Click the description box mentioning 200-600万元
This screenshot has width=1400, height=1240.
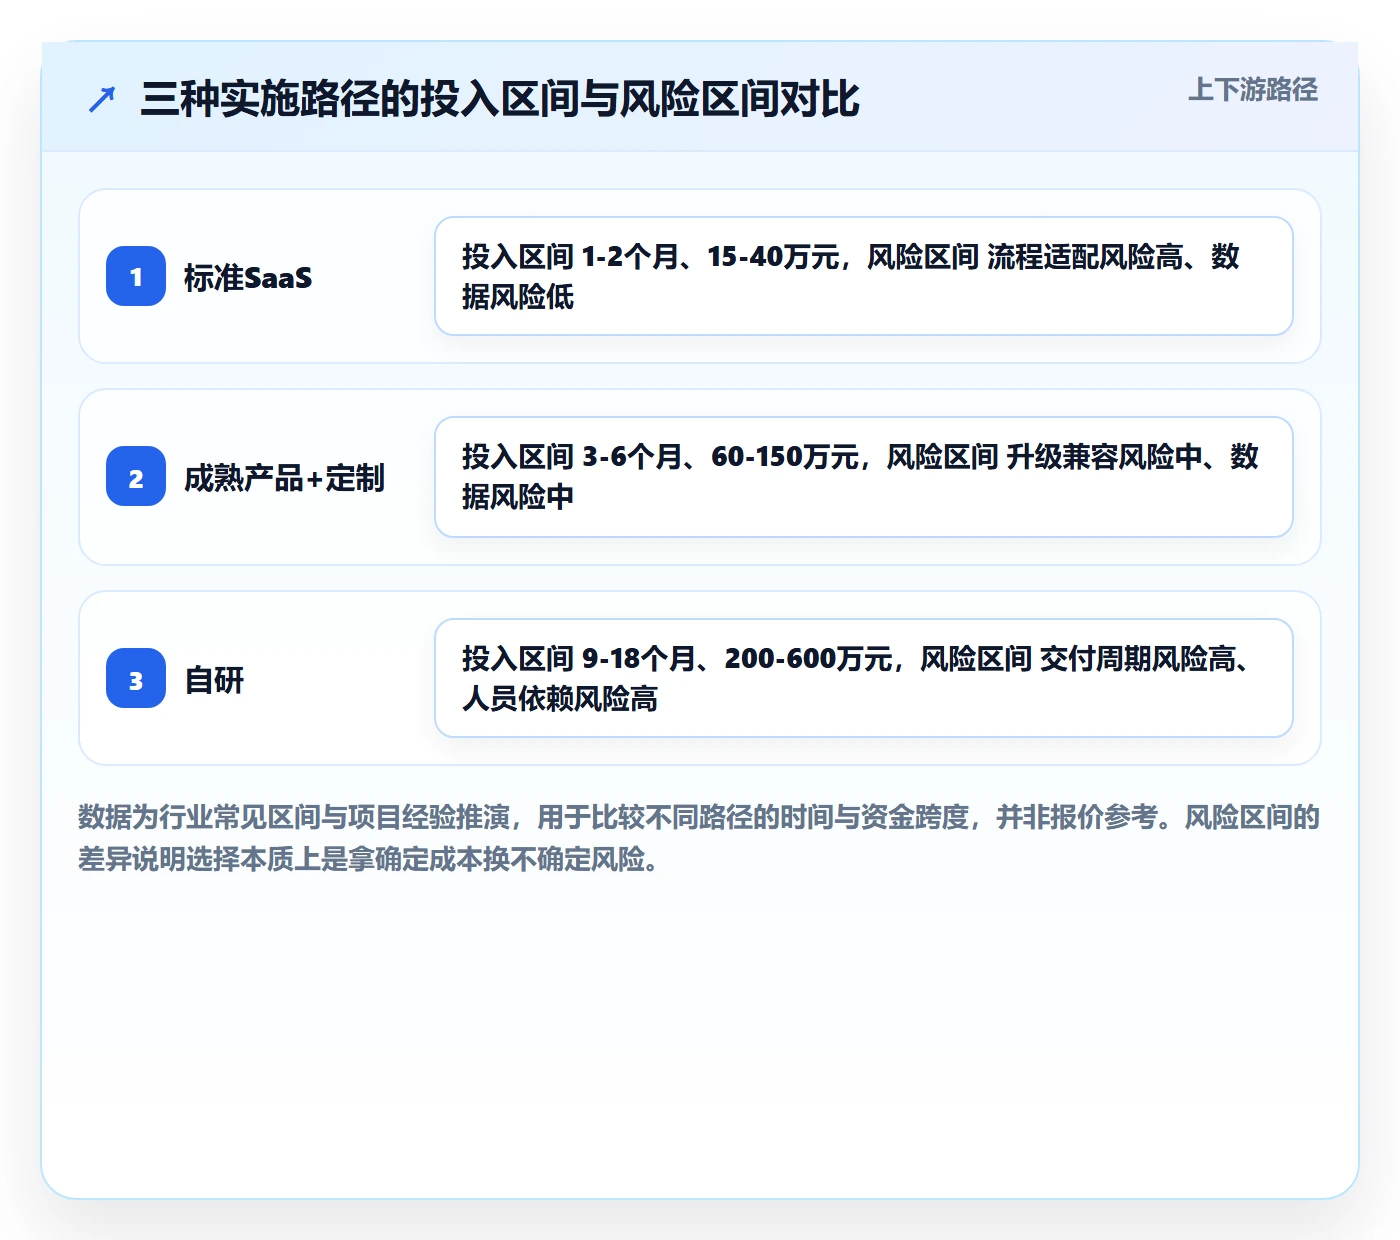coord(864,678)
